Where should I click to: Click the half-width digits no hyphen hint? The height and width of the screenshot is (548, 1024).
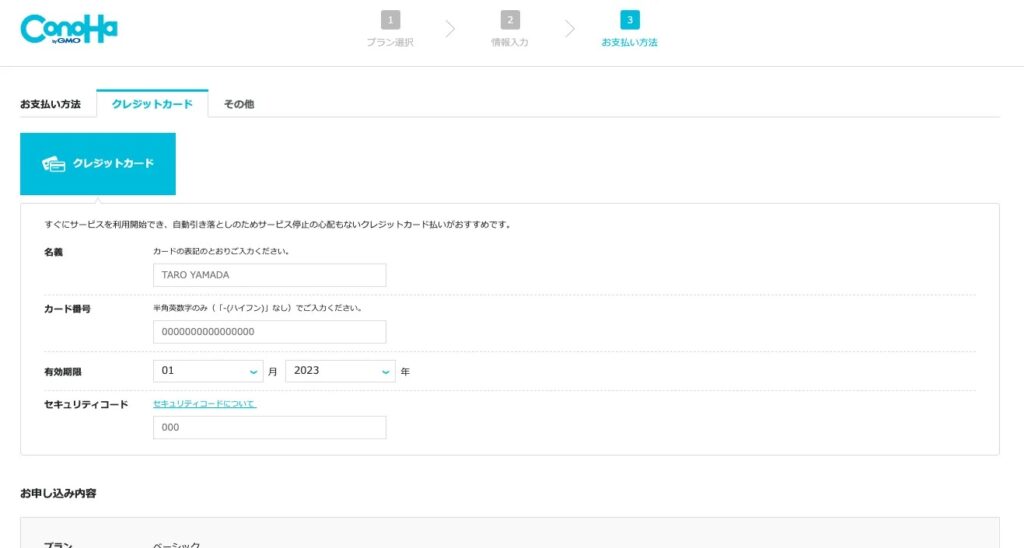pyautogui.click(x=258, y=308)
